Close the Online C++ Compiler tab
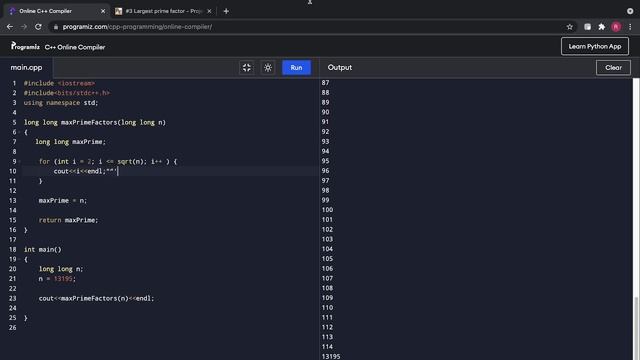The image size is (640, 360). coord(103,11)
